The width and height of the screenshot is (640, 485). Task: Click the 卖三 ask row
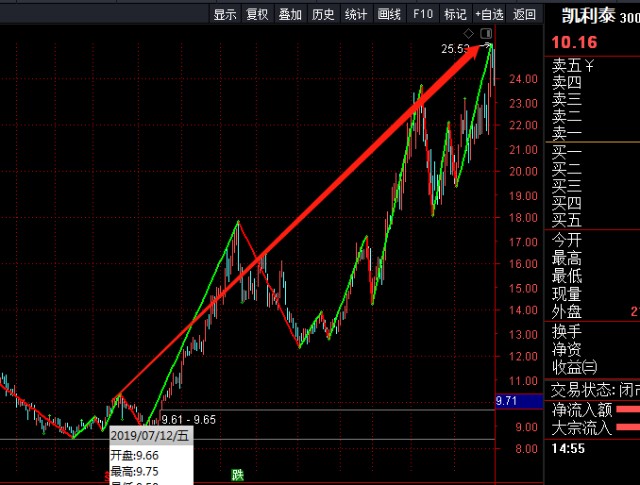pos(592,99)
